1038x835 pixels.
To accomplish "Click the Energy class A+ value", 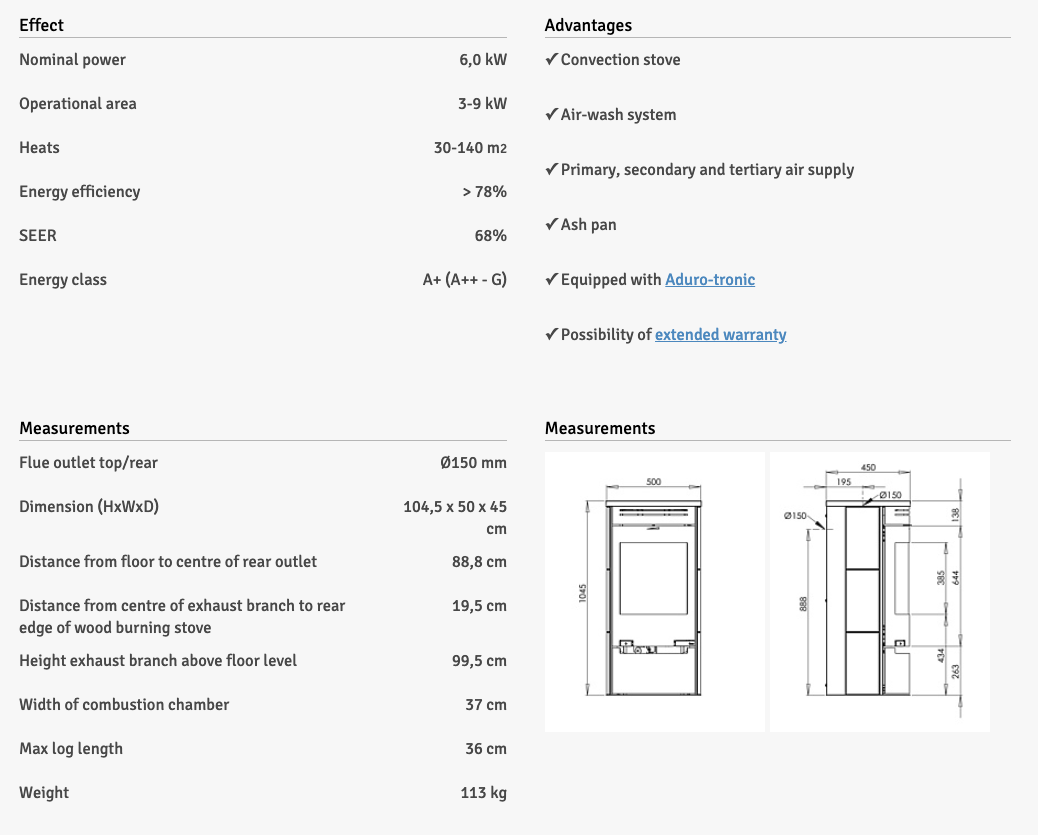I will coord(464,280).
